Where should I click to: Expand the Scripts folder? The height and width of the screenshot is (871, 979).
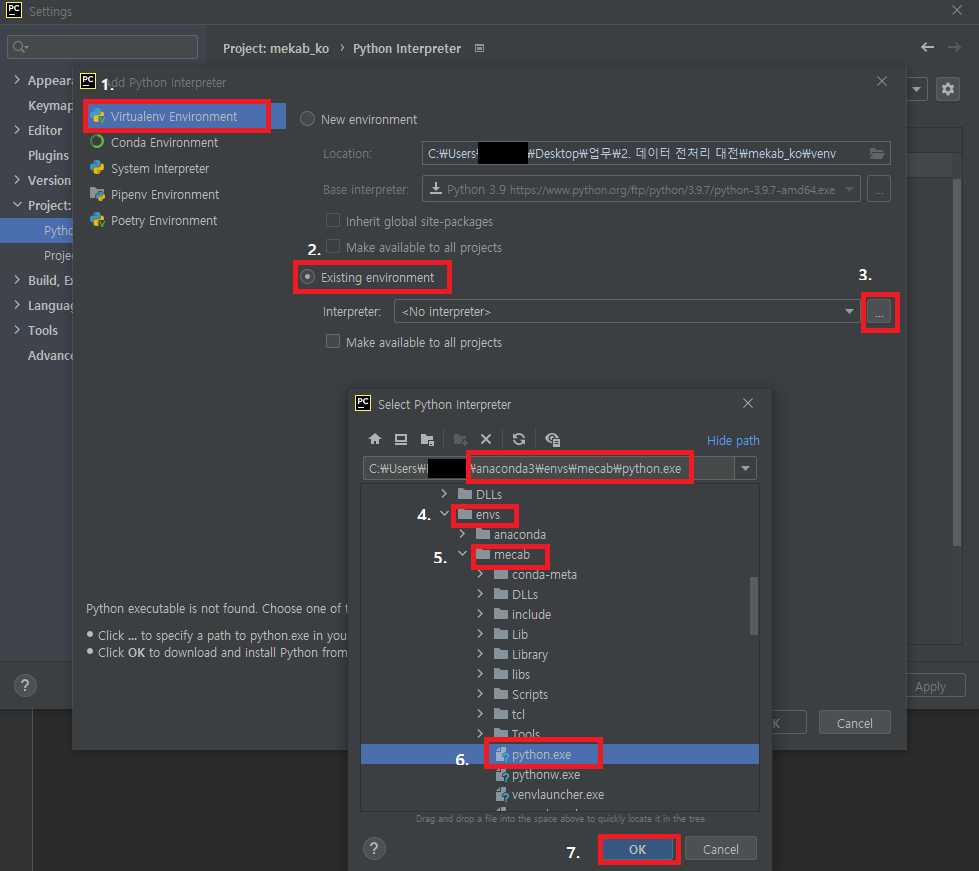[x=480, y=694]
